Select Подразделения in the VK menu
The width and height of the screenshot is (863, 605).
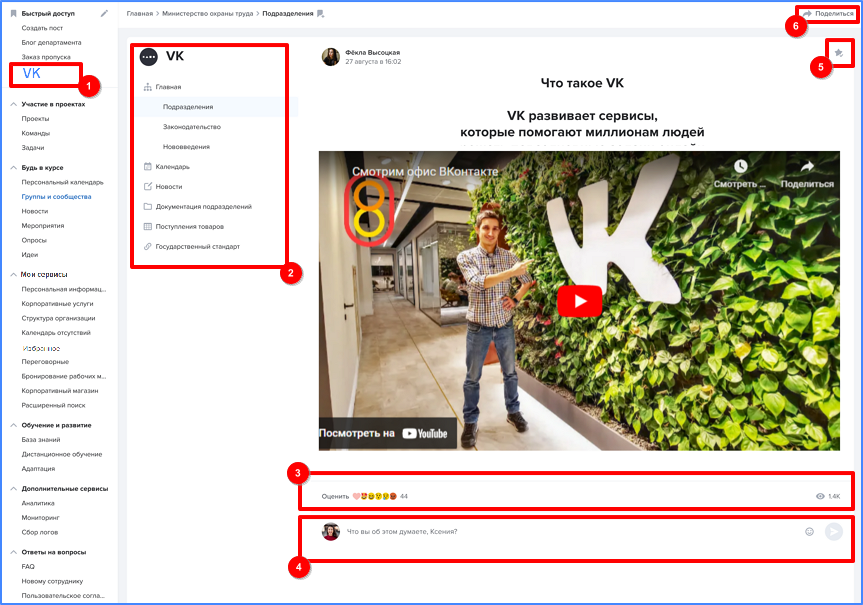click(x=188, y=107)
